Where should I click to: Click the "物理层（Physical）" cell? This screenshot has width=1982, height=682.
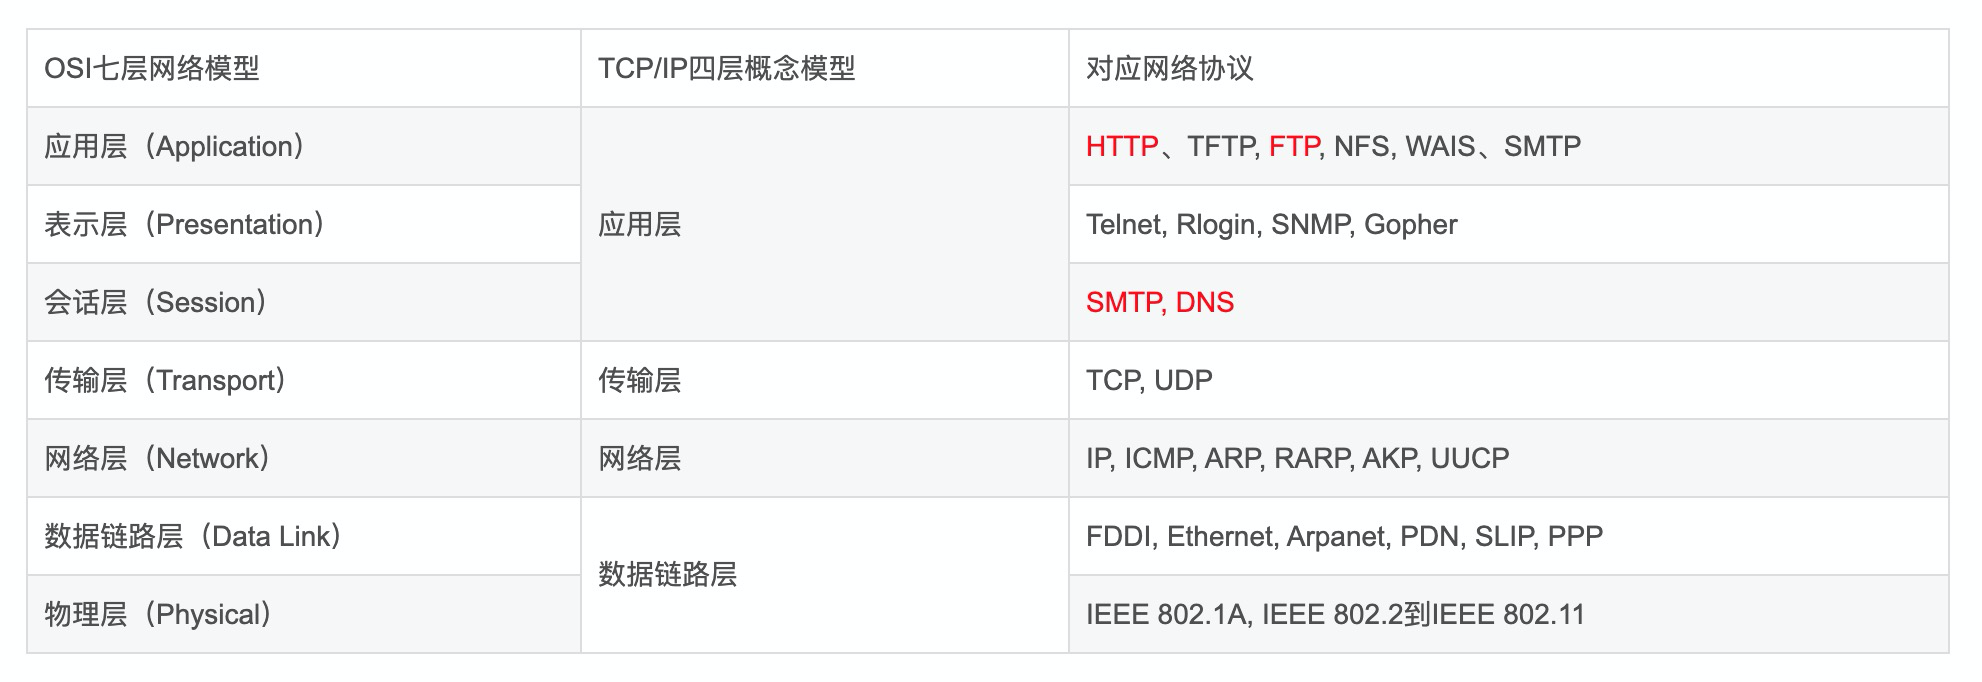[x=158, y=614]
